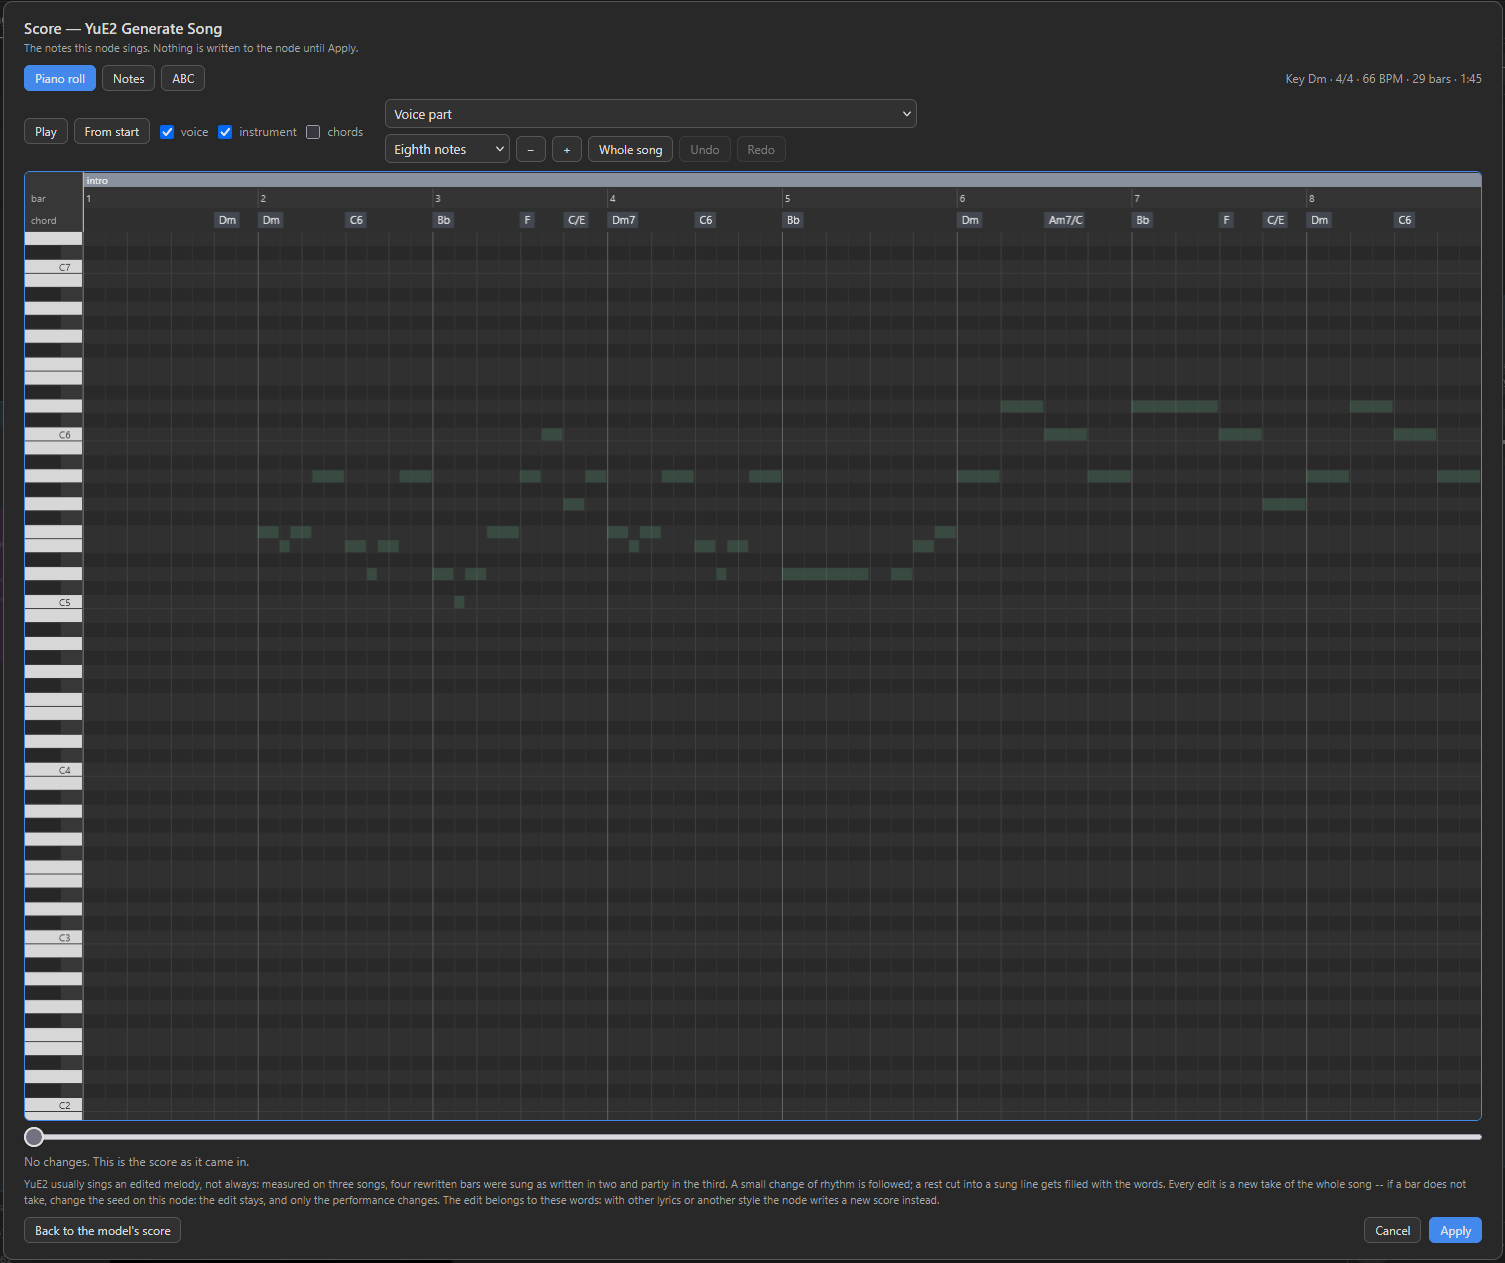Open the Voice part dropdown

[x=651, y=114]
